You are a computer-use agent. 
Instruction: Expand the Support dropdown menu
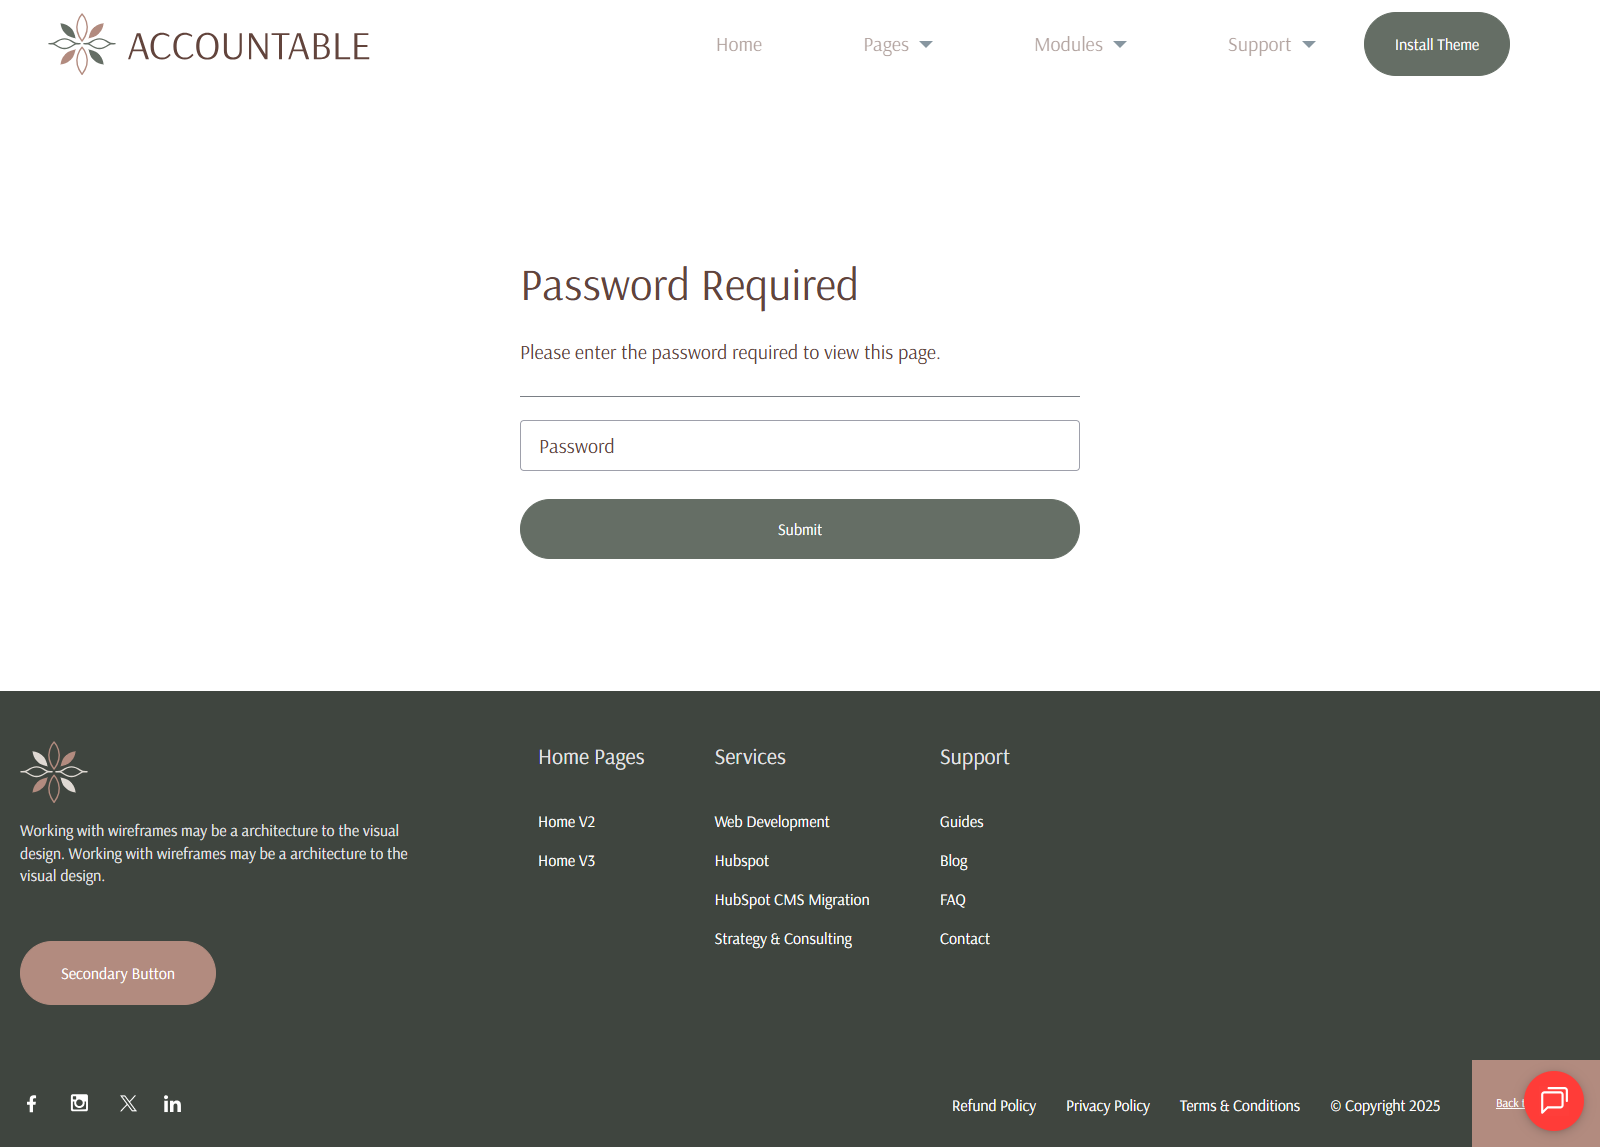tap(1270, 45)
